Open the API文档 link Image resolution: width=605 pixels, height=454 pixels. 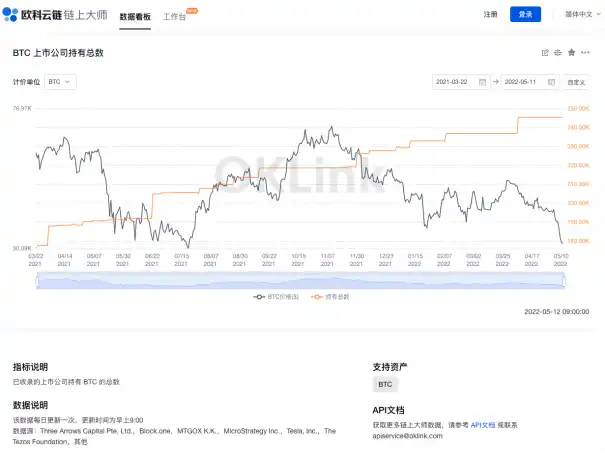coord(483,424)
